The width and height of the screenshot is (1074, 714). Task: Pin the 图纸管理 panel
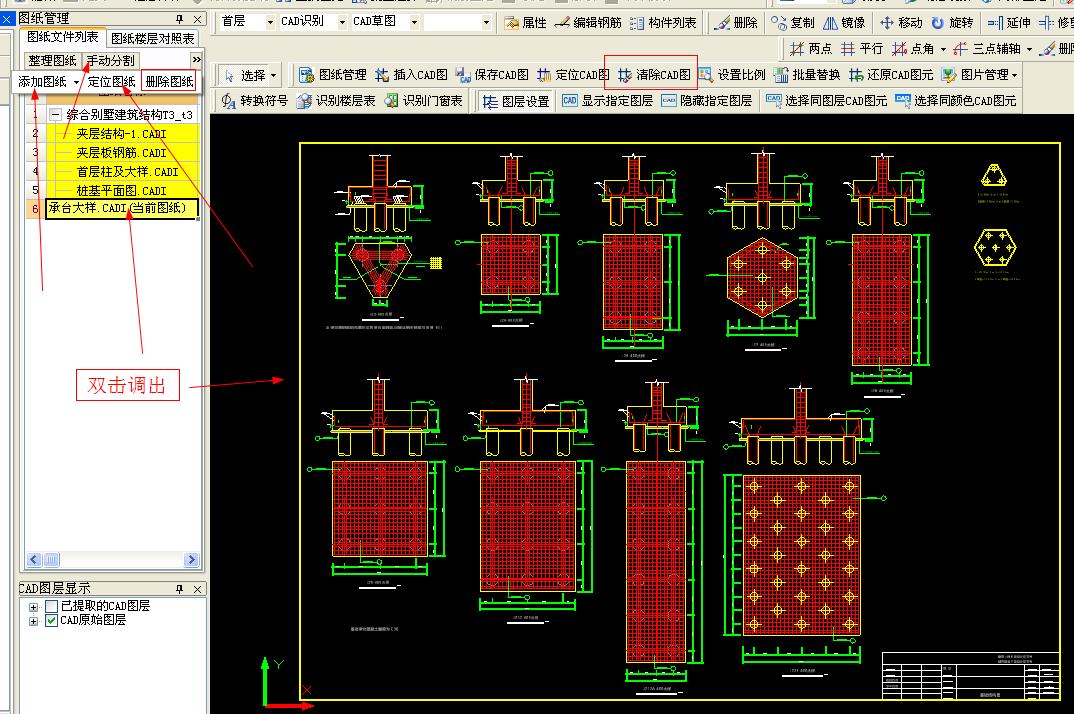180,19
